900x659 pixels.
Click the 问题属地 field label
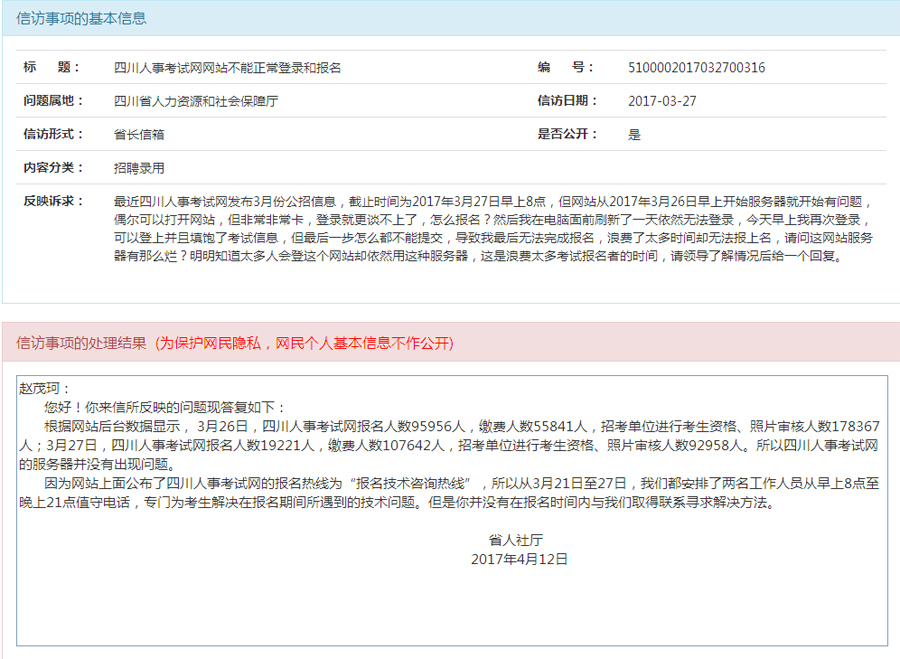[x=53, y=101]
